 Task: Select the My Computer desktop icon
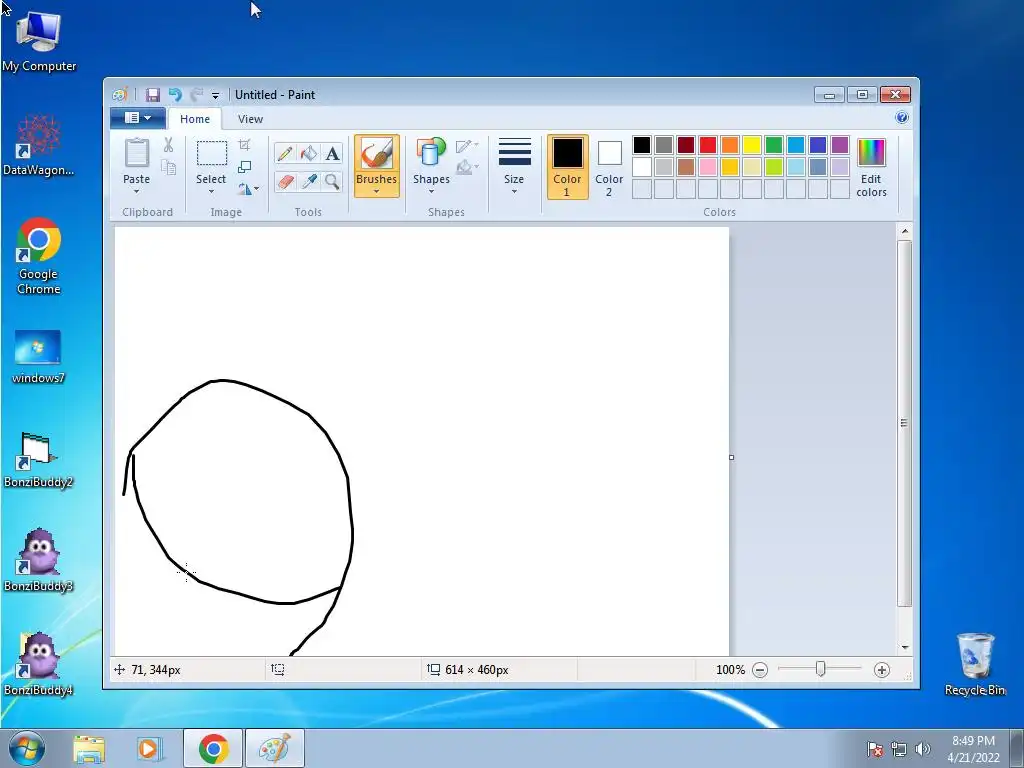(x=39, y=42)
